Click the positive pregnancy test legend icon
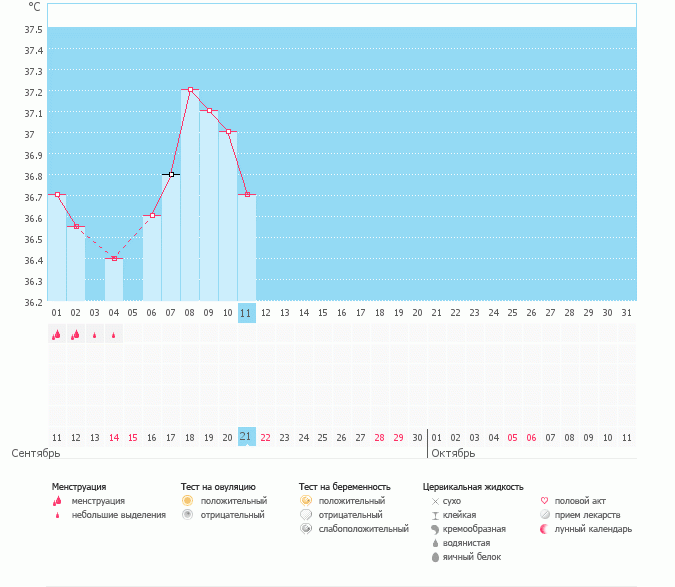The image size is (675, 587). (x=305, y=500)
